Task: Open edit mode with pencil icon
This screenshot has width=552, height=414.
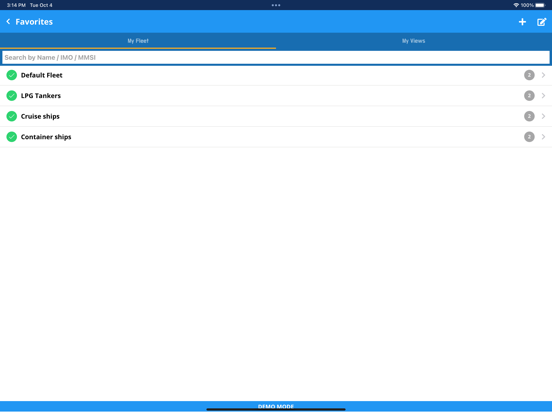Action: tap(541, 22)
